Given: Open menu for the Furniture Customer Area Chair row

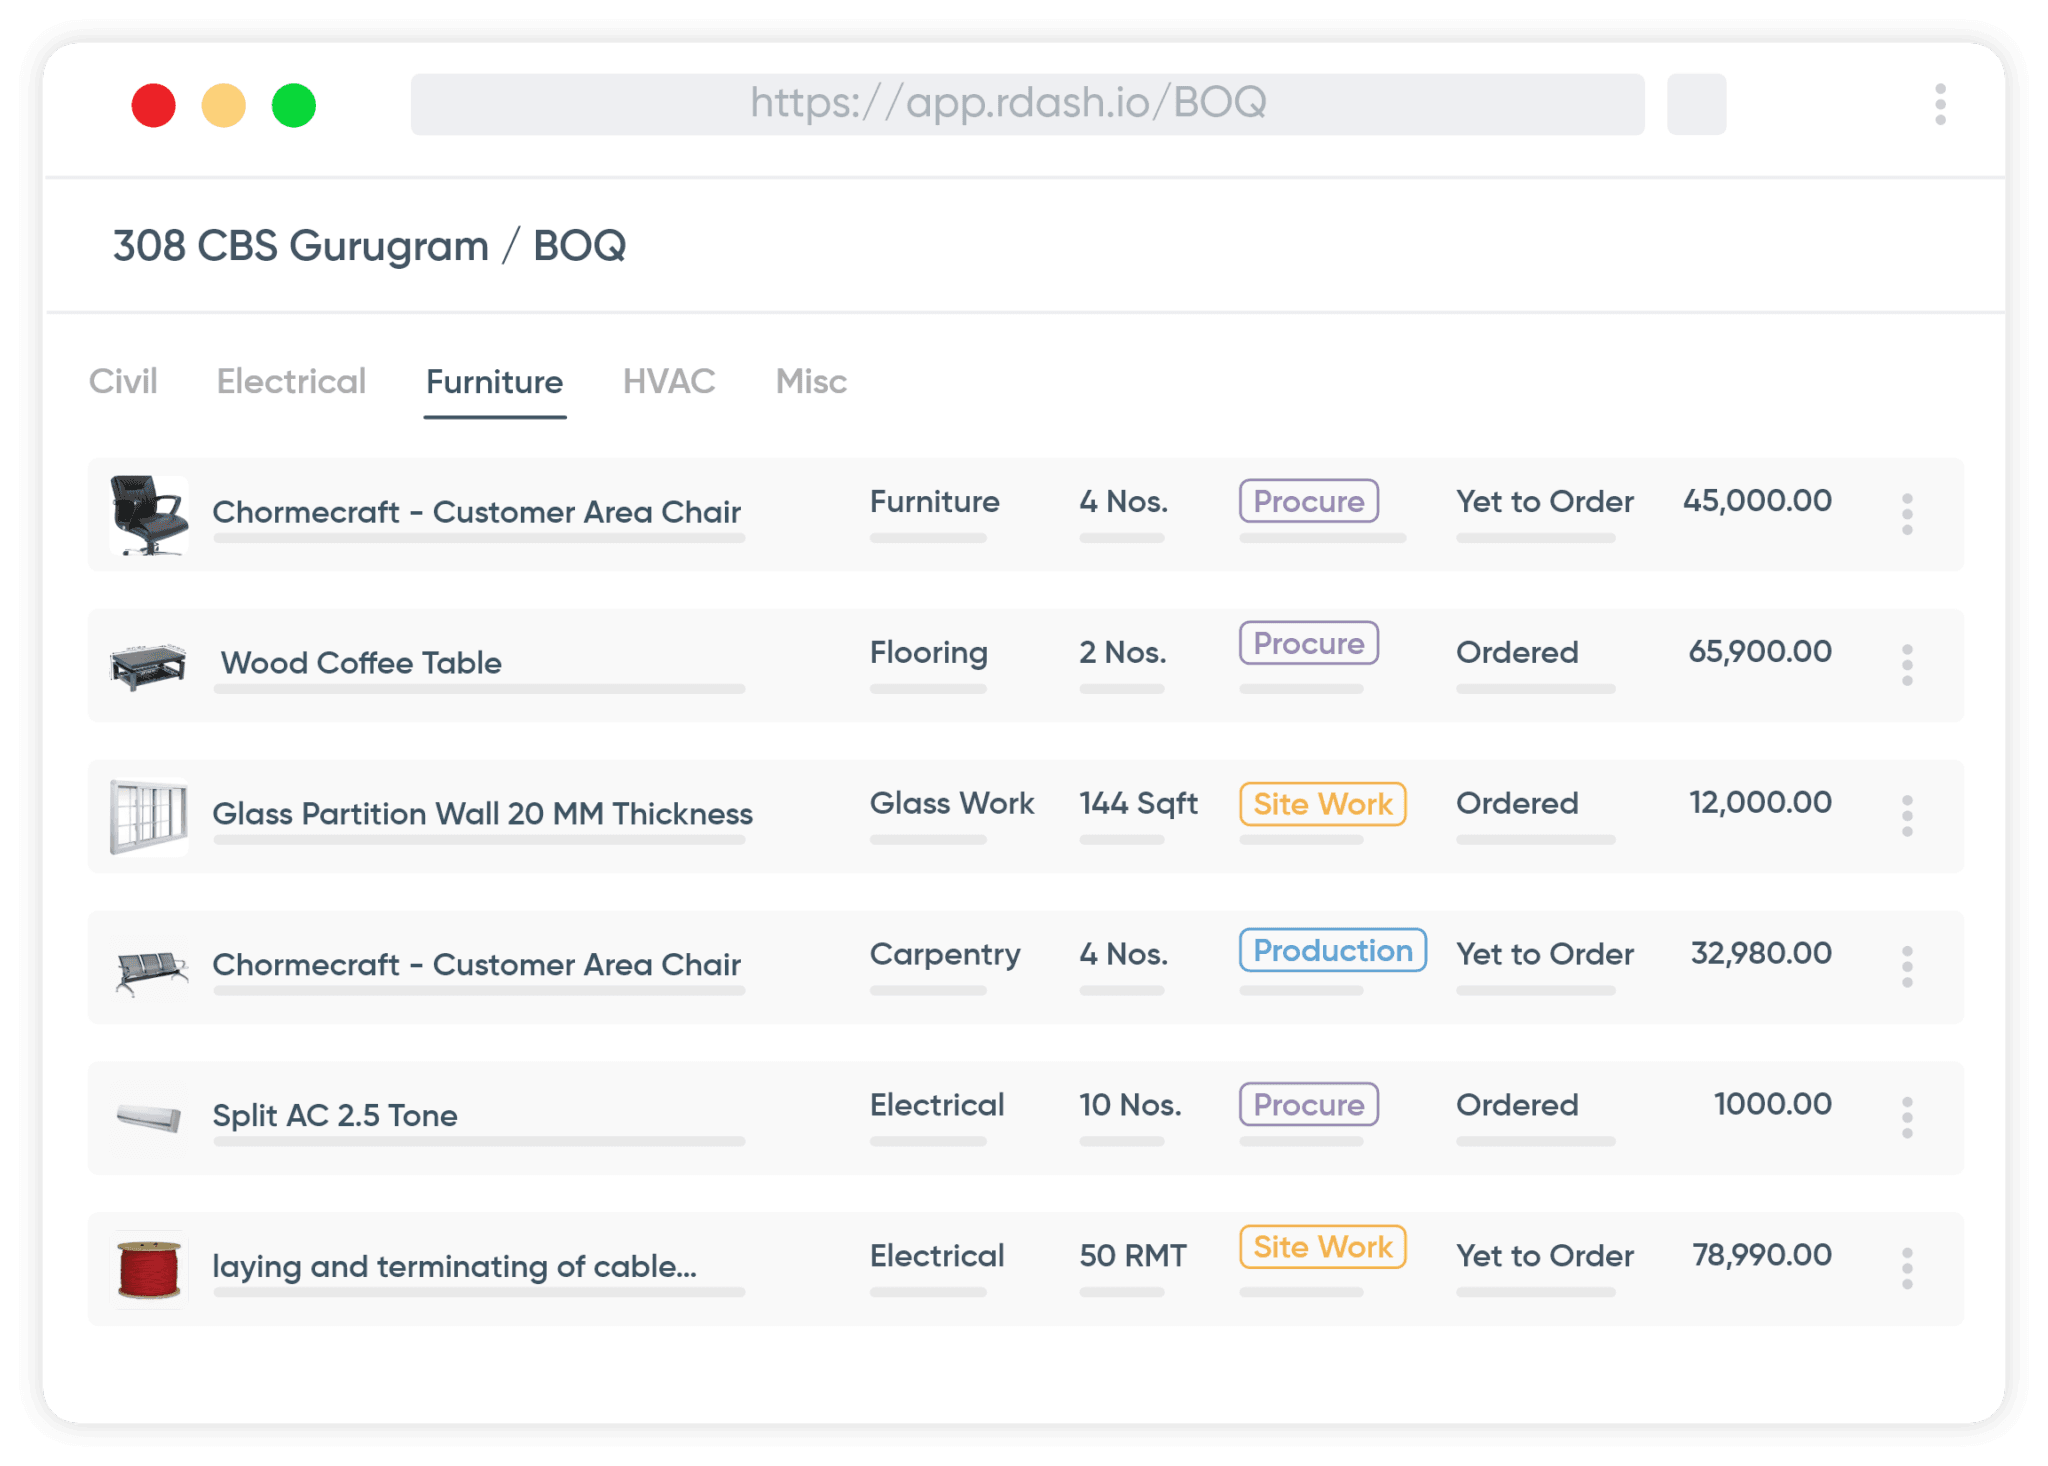Looking at the screenshot, I should [x=1908, y=514].
